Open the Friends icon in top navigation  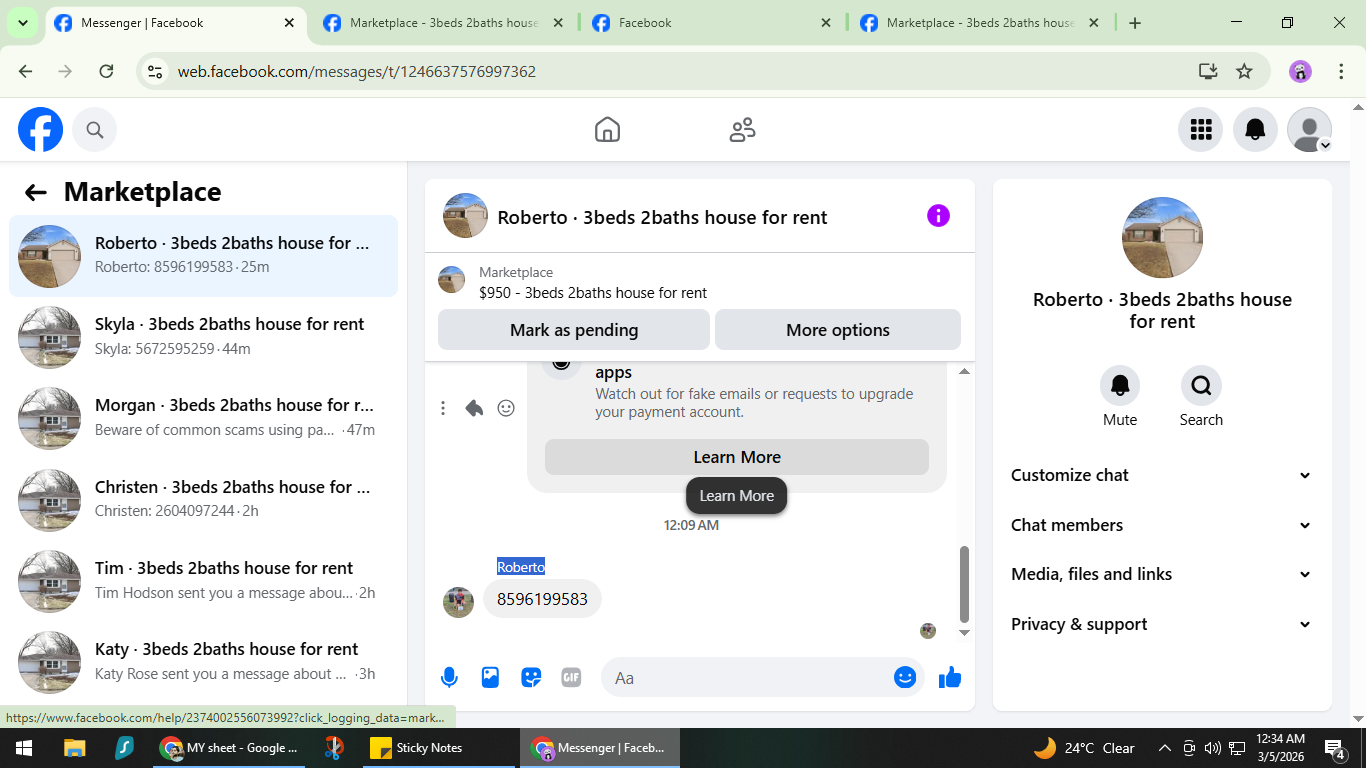[x=742, y=129]
